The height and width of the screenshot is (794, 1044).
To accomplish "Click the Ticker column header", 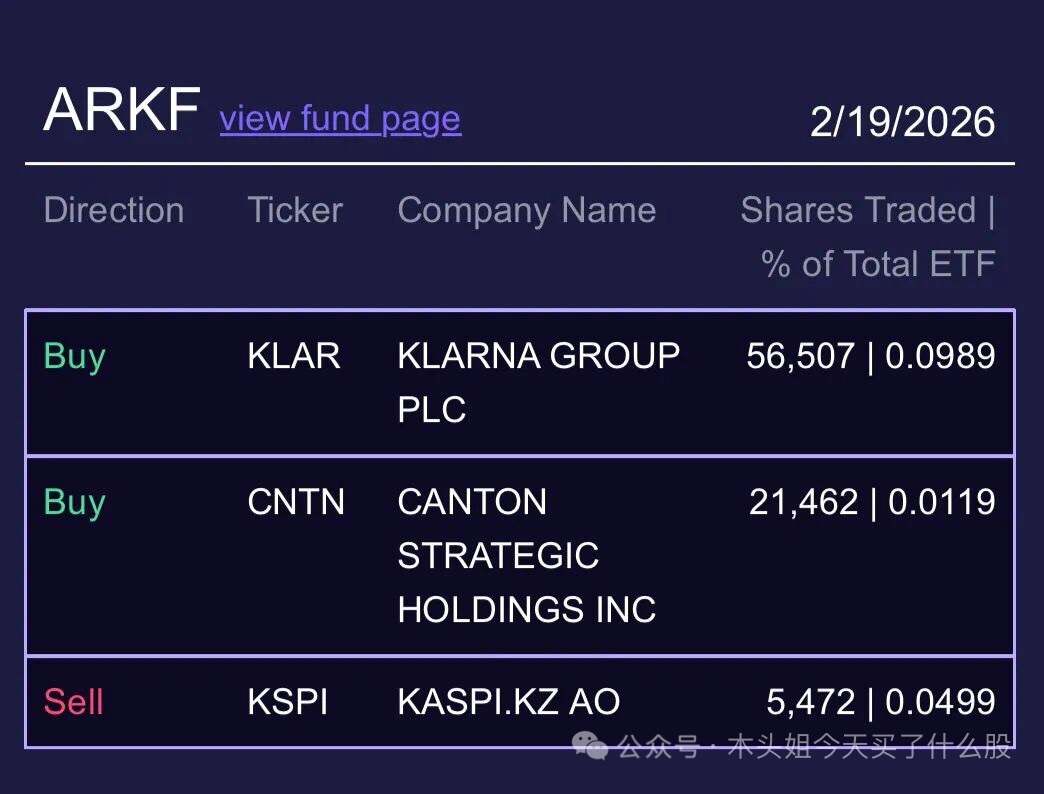I will tap(295, 211).
